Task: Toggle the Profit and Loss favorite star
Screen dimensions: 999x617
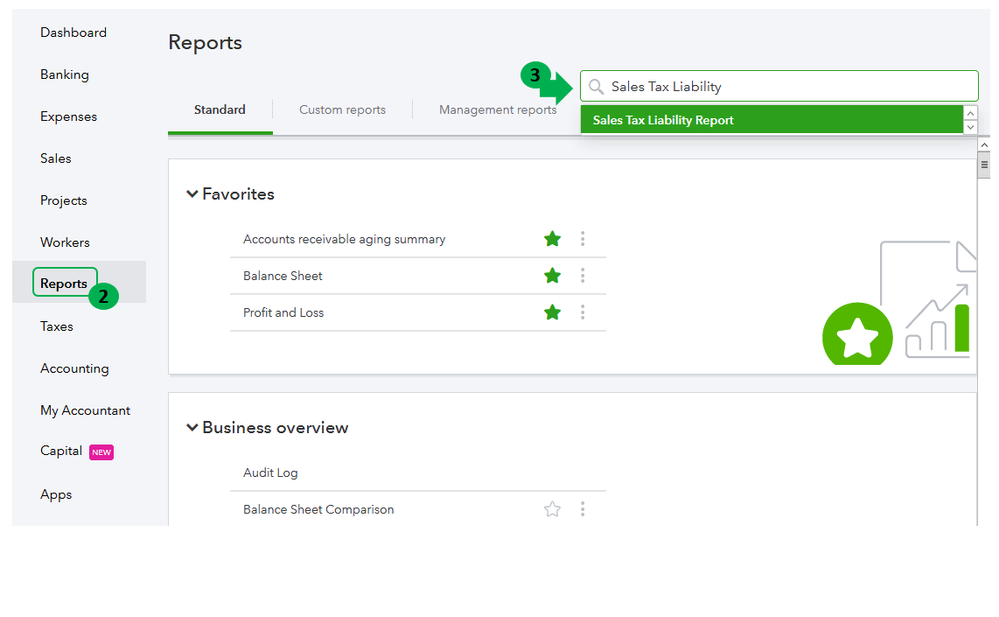Action: (x=552, y=313)
